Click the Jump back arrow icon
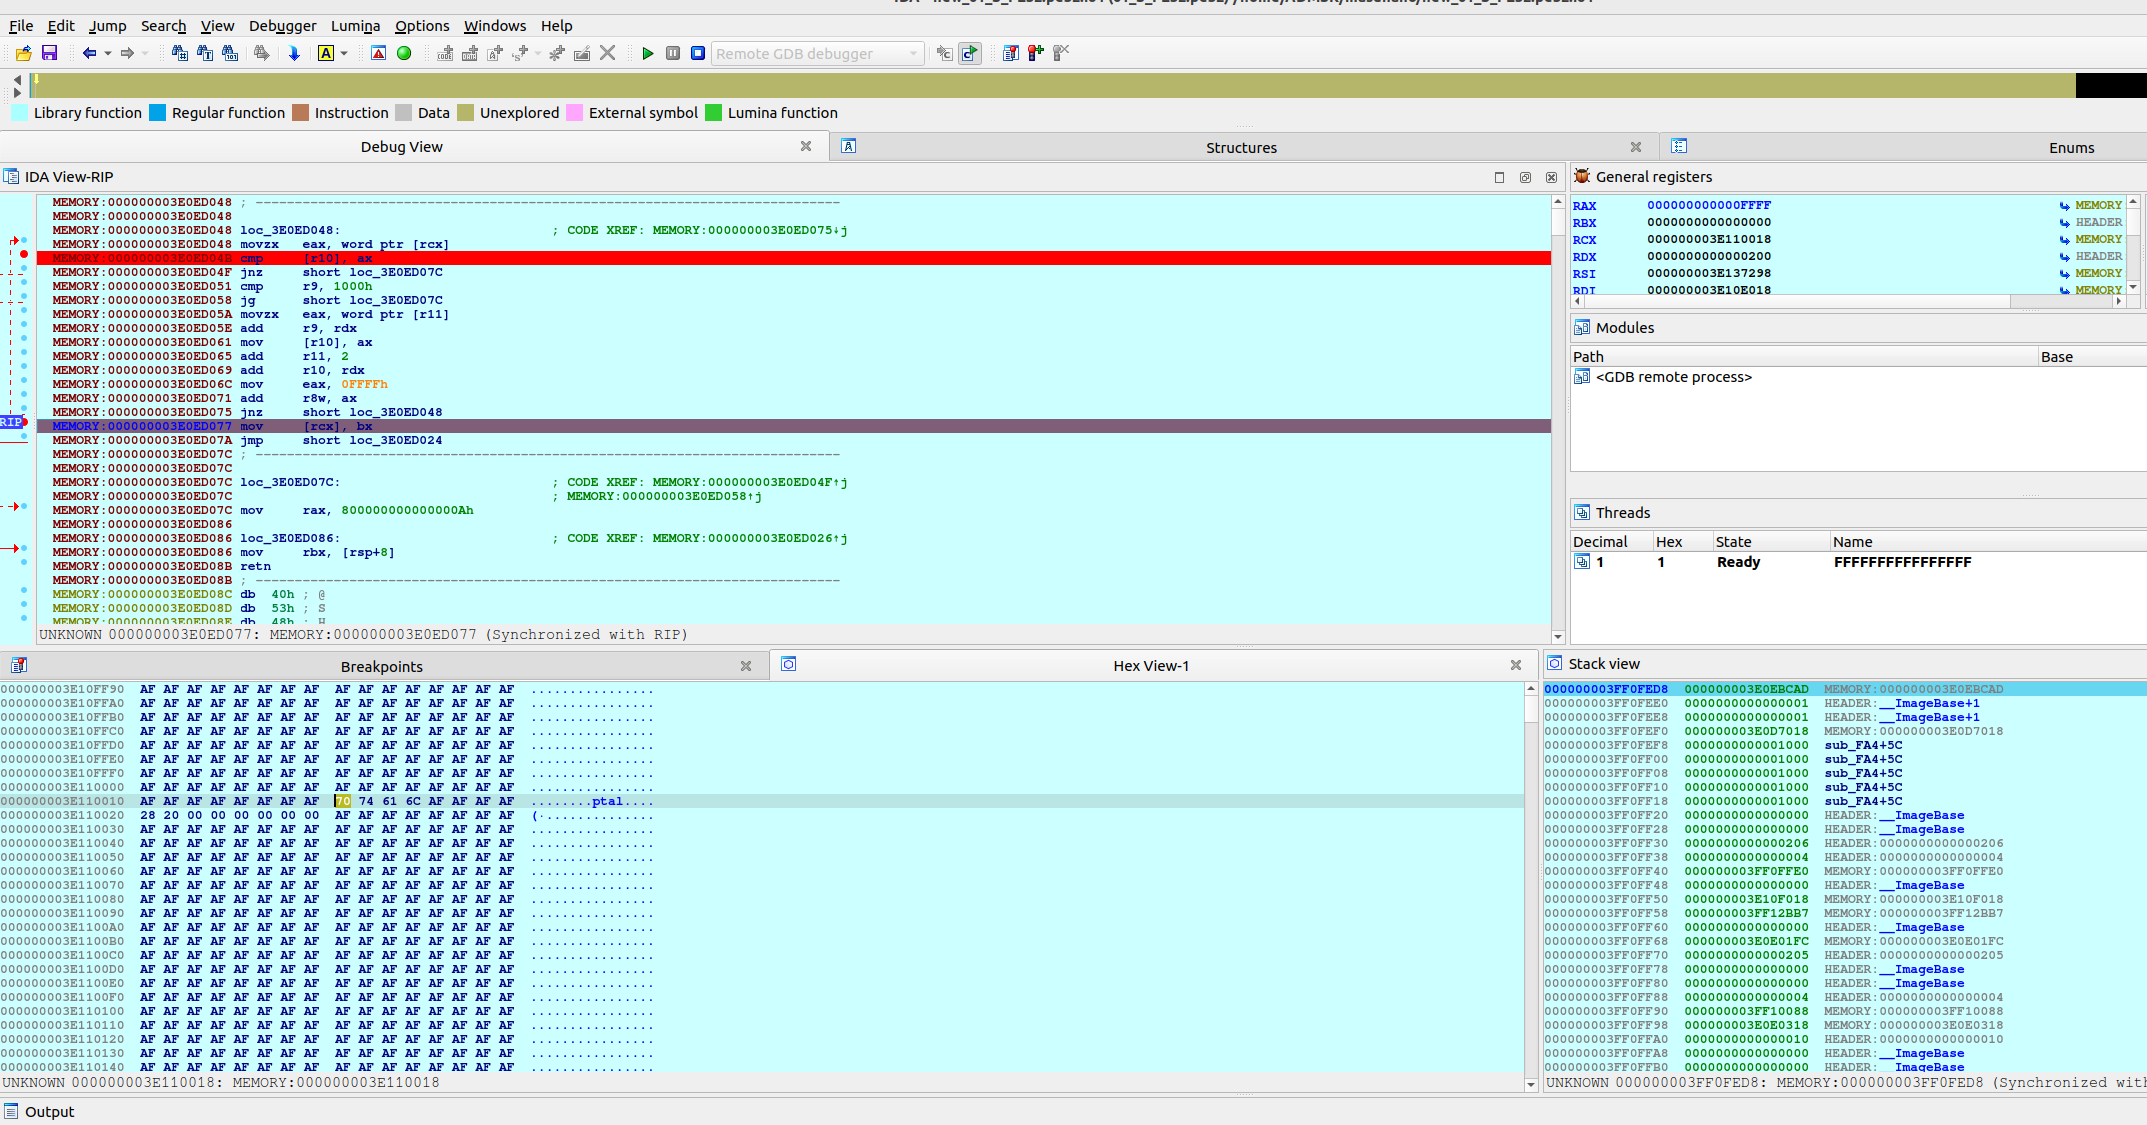 [x=89, y=53]
